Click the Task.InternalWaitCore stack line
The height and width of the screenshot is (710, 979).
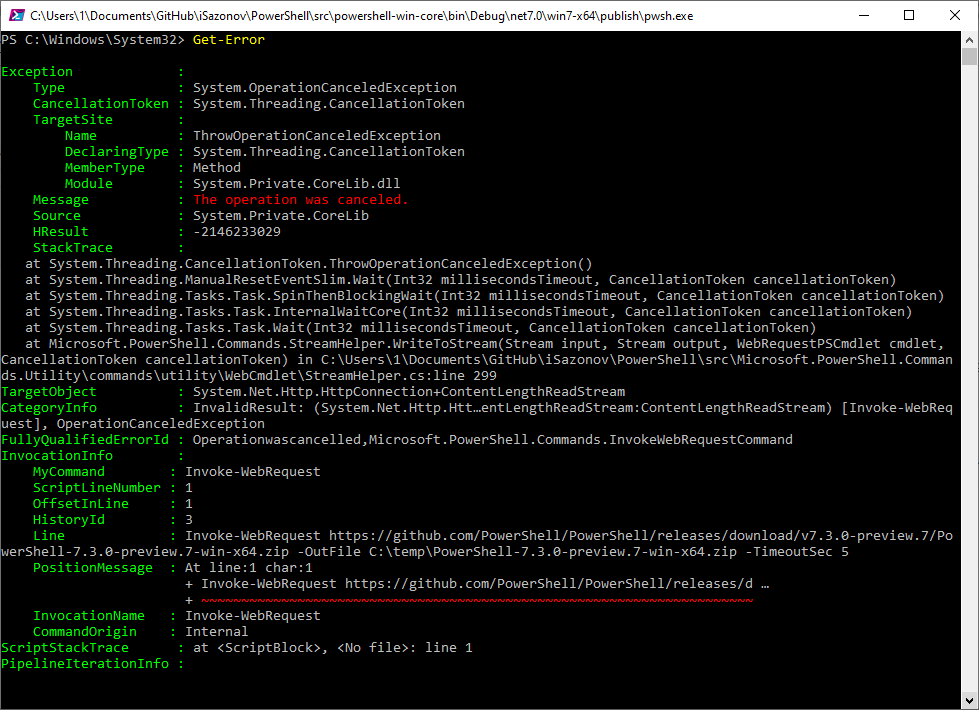click(x=468, y=312)
